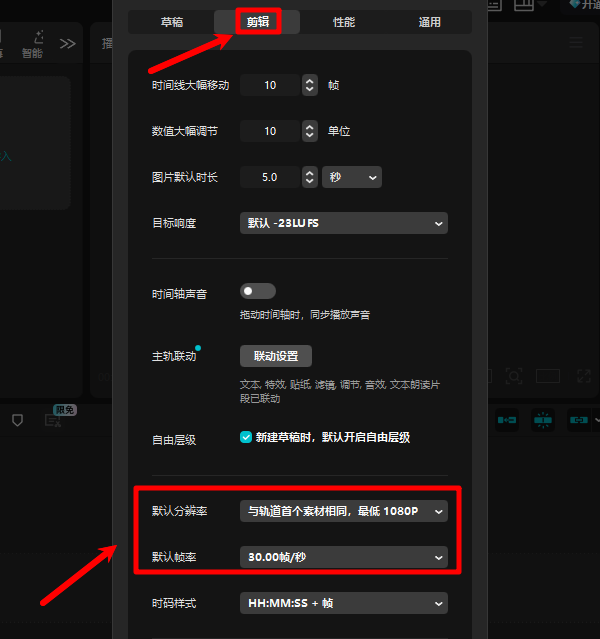Expand the 默认帧率 dropdown
The image size is (600, 639).
pos(343,556)
